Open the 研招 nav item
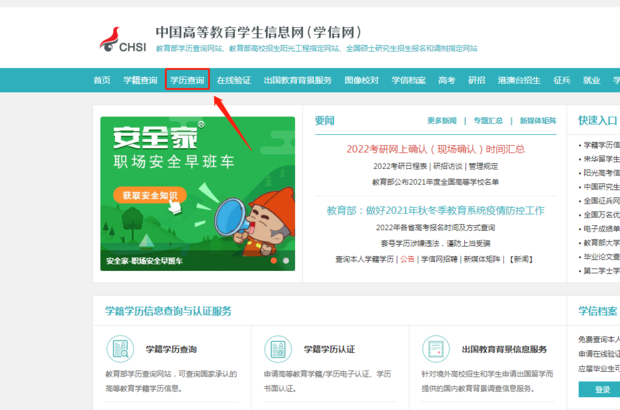Image resolution: width=620 pixels, height=410 pixels. click(x=476, y=80)
